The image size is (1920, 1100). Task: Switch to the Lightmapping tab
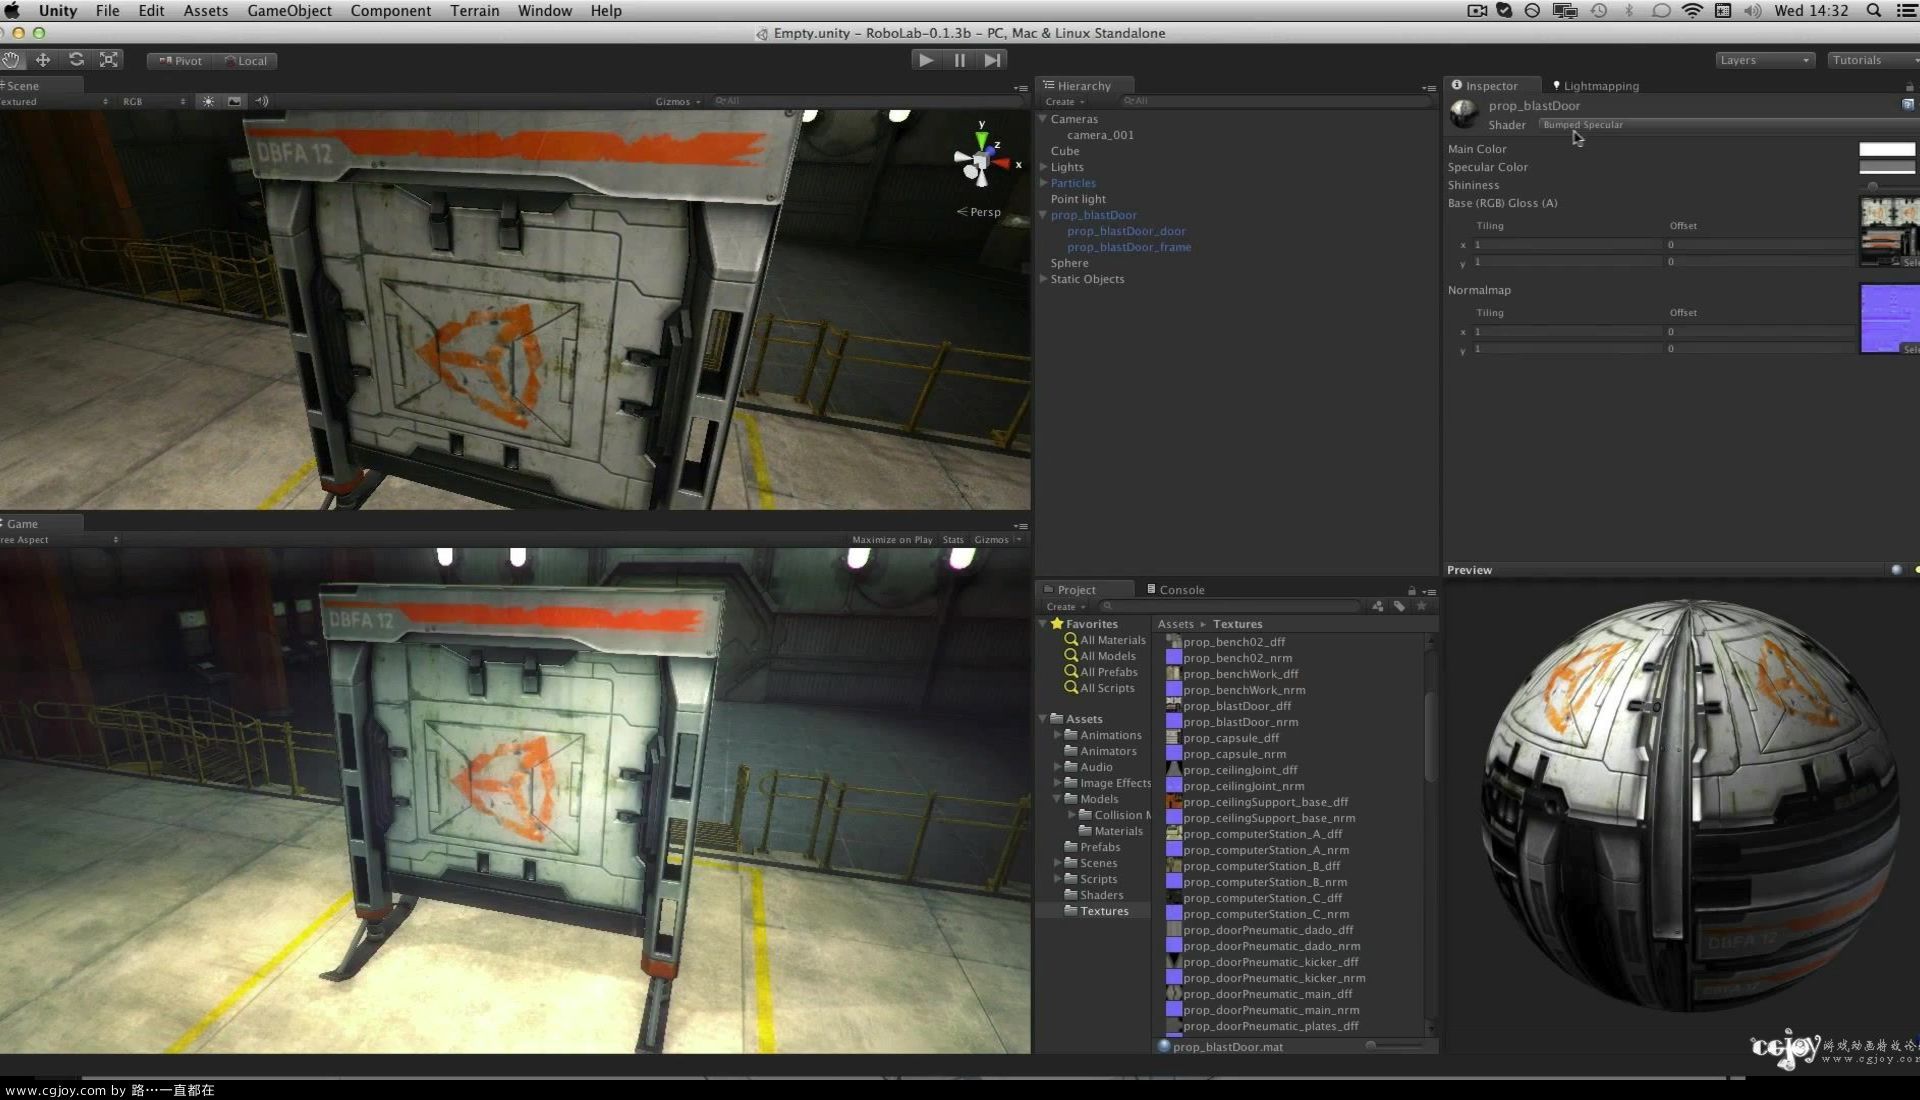tap(1596, 86)
